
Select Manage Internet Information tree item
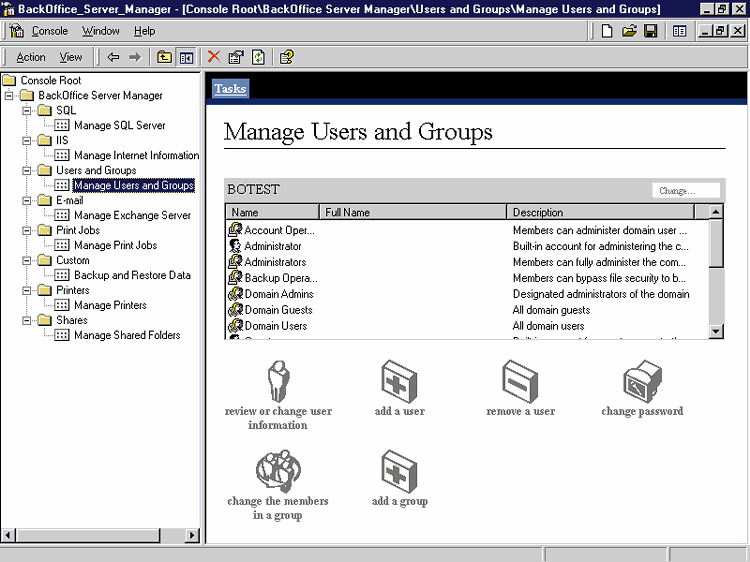pyautogui.click(x=136, y=155)
